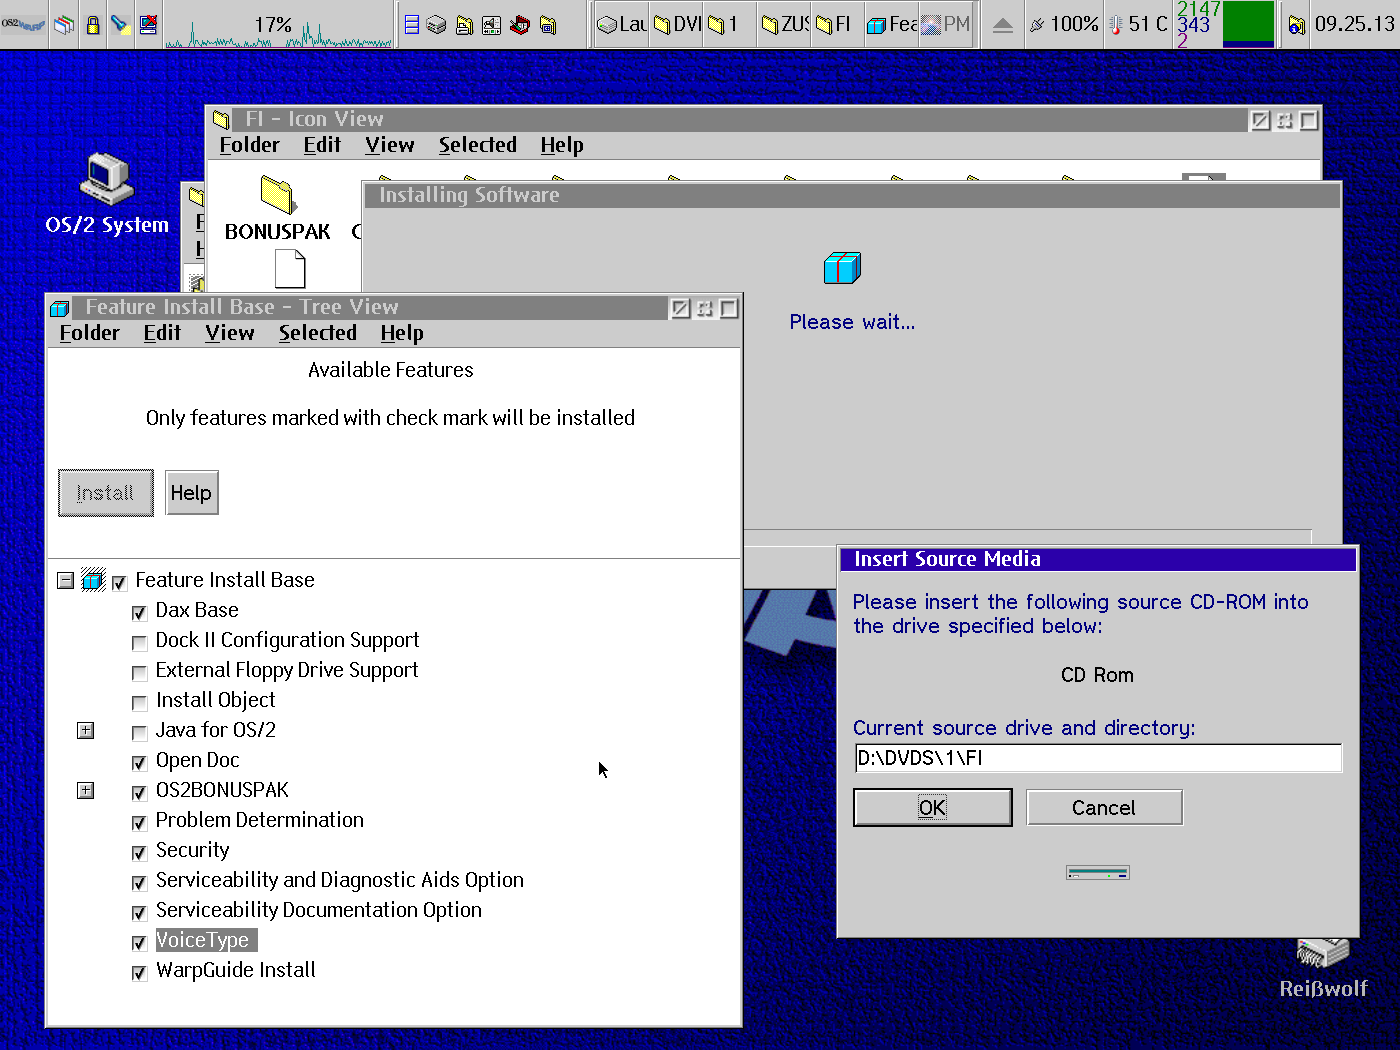Click the window list icon in WarpCenter

(64, 24)
